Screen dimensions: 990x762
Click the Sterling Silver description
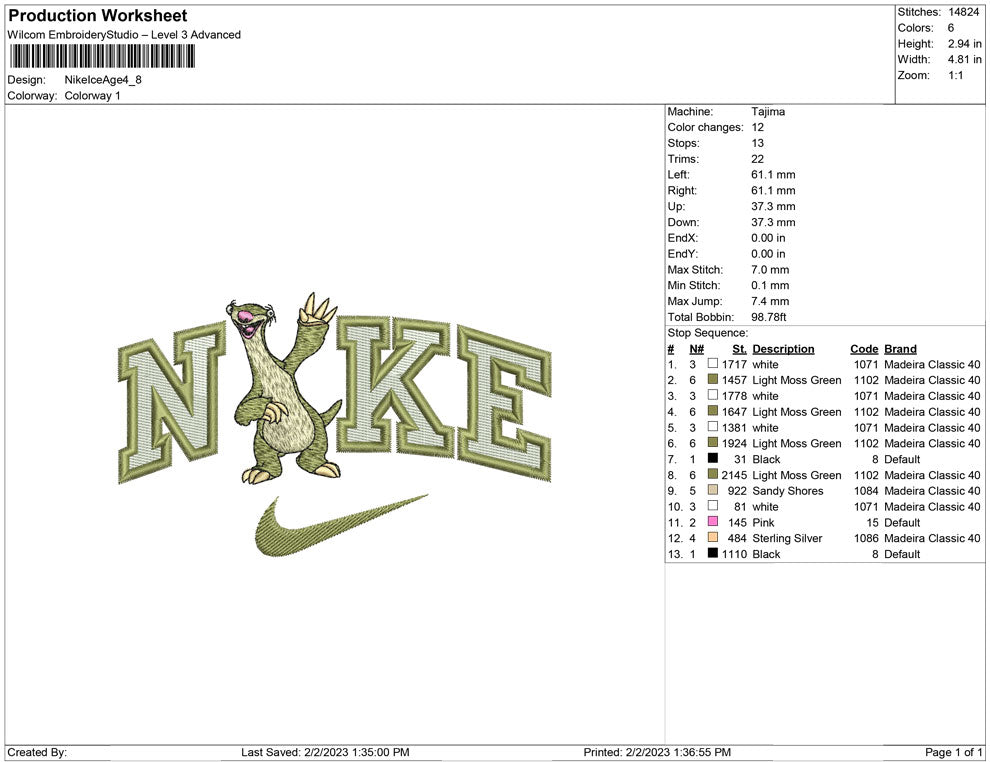787,538
